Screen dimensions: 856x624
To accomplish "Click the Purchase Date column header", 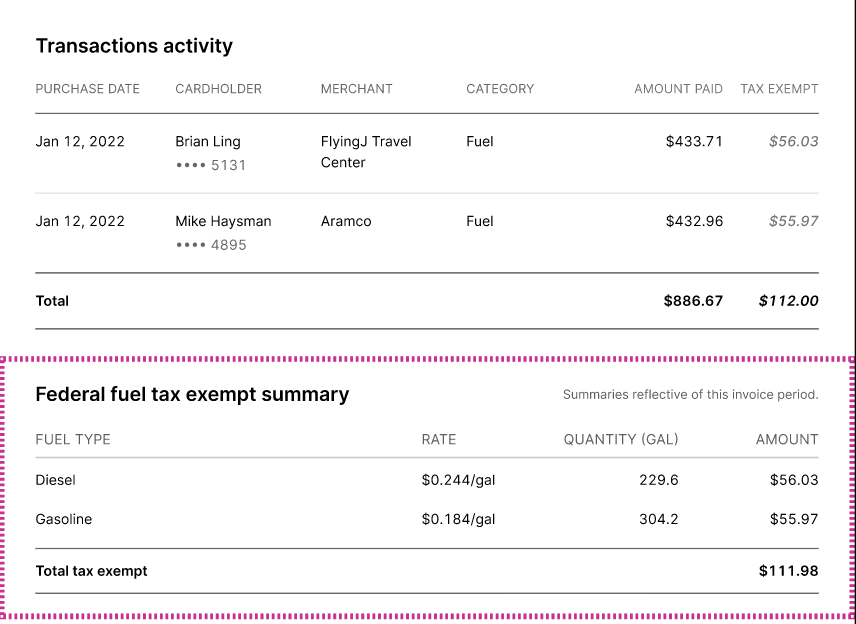I will pos(87,89).
